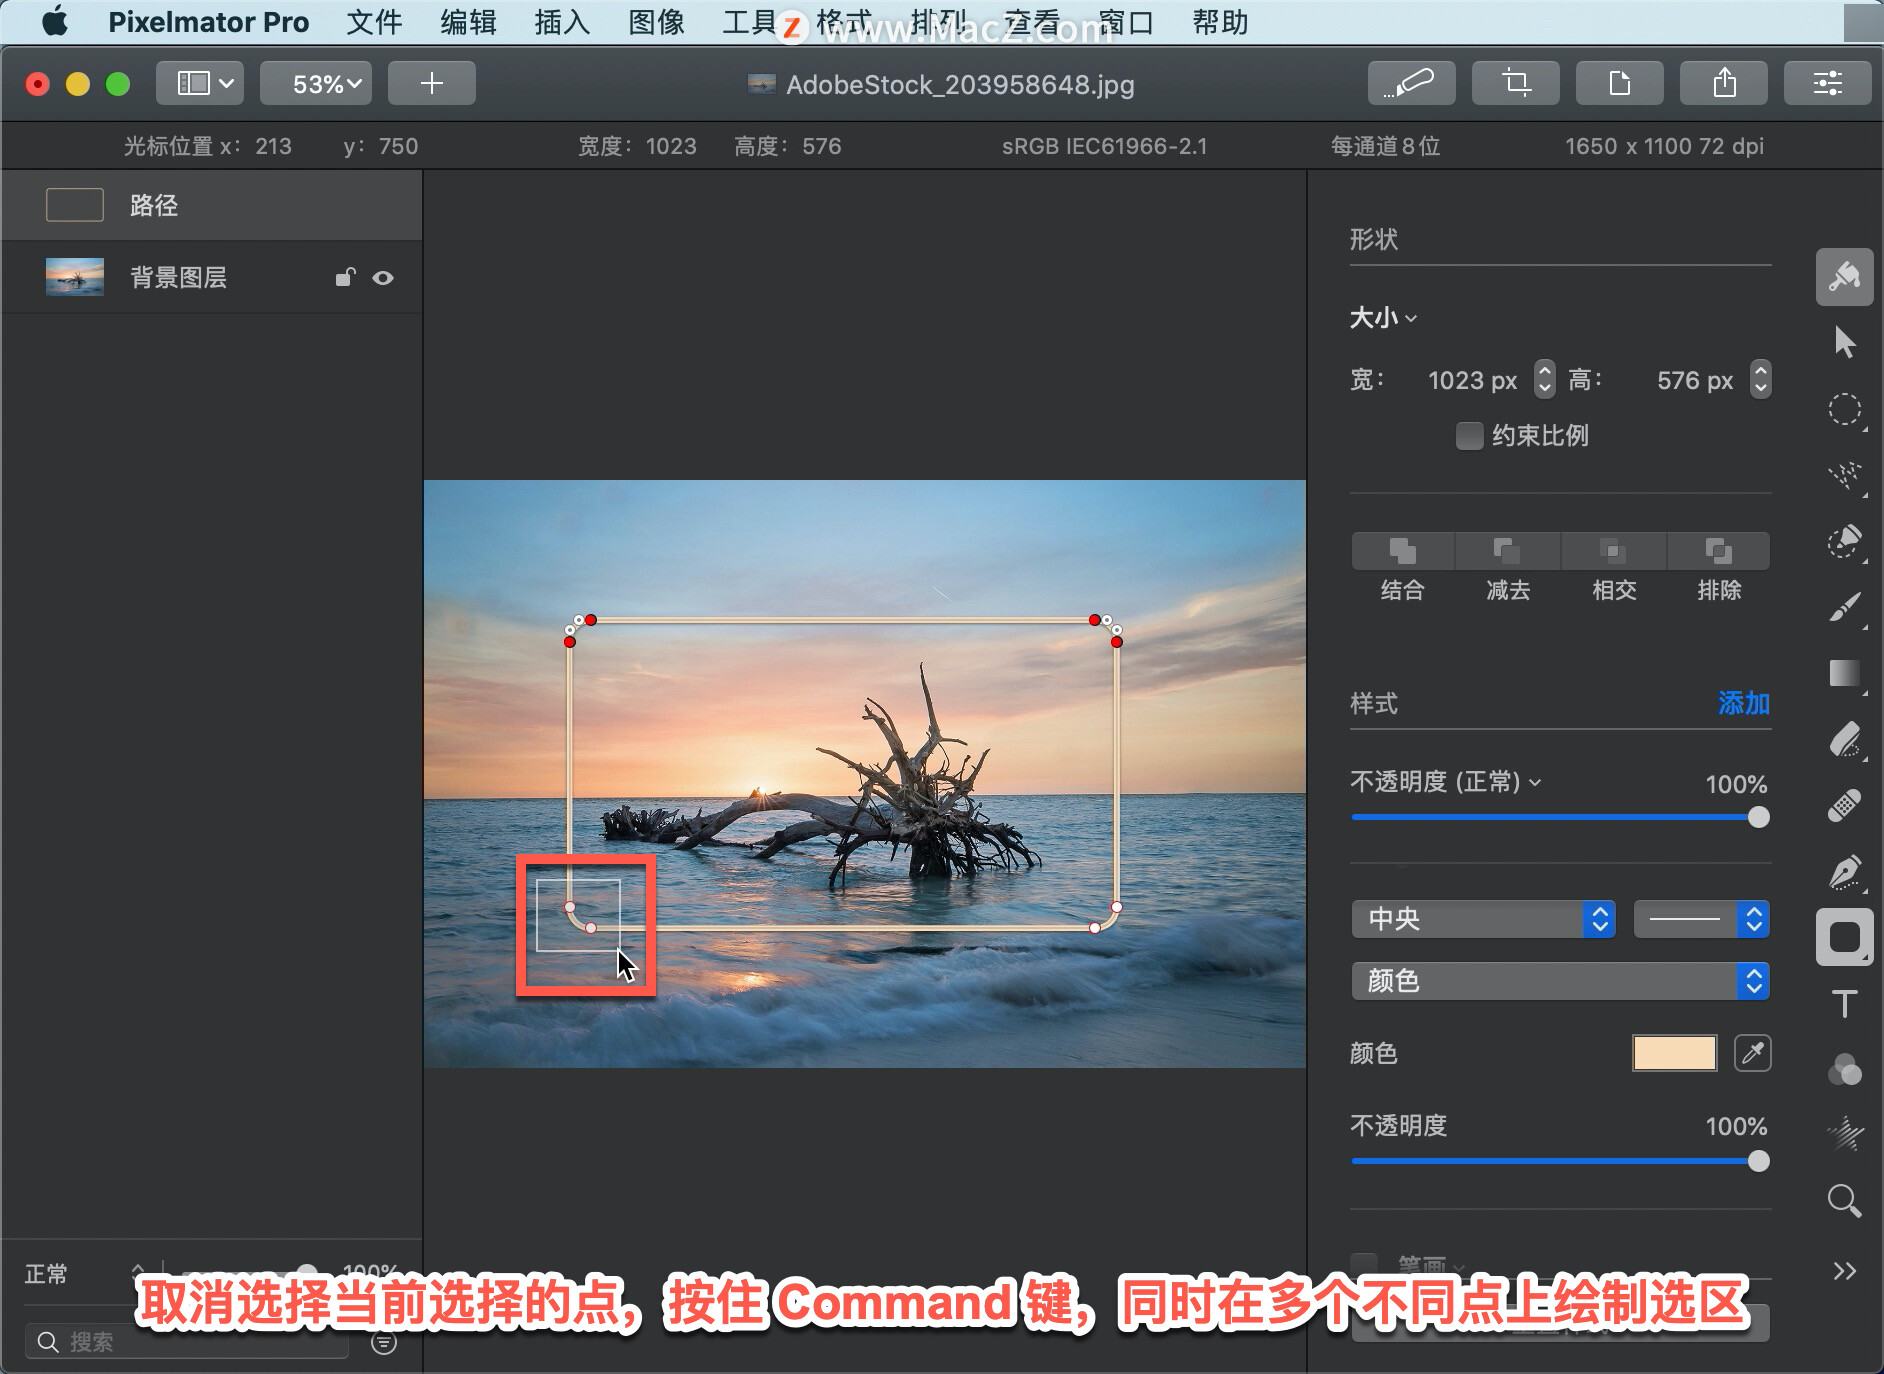This screenshot has height=1374, width=1884.
Task: Click the layer filter icon near search
Action: 384,1342
